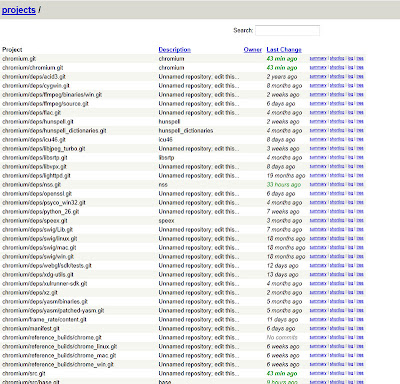The height and width of the screenshot is (384, 400).
Task: View shortlog of chromium/deps/swig/mac.git row
Action: tap(337, 248)
